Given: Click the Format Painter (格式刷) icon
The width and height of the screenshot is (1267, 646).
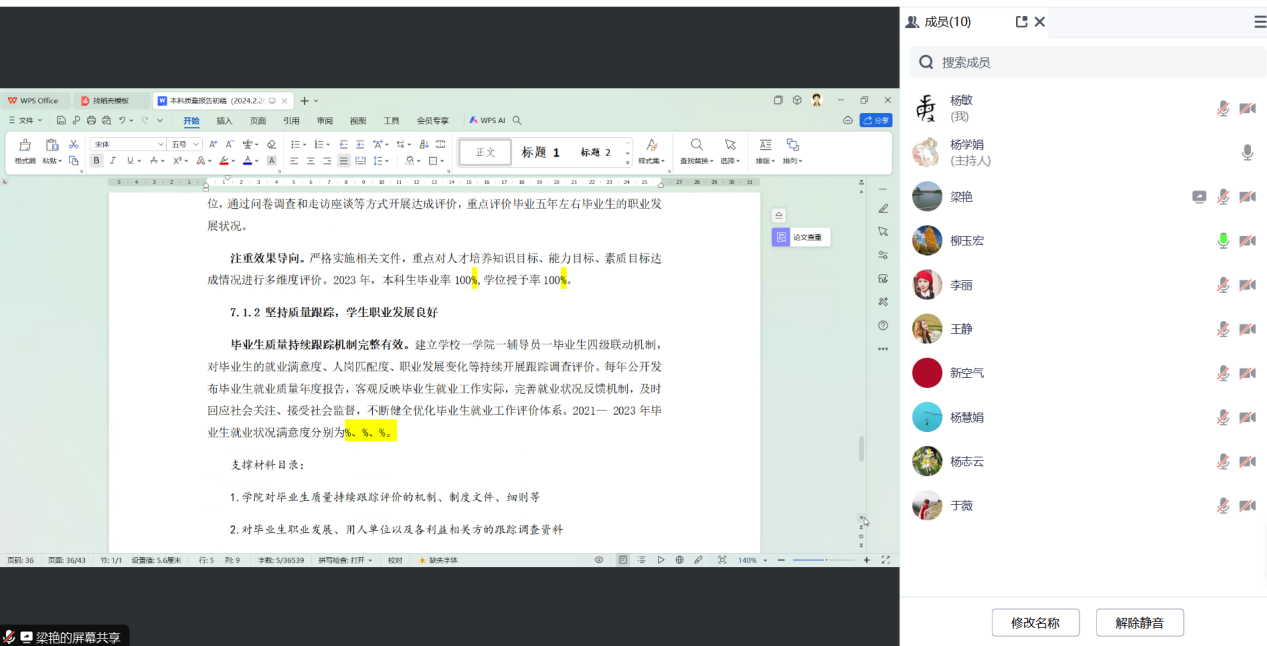Looking at the screenshot, I should [x=25, y=148].
